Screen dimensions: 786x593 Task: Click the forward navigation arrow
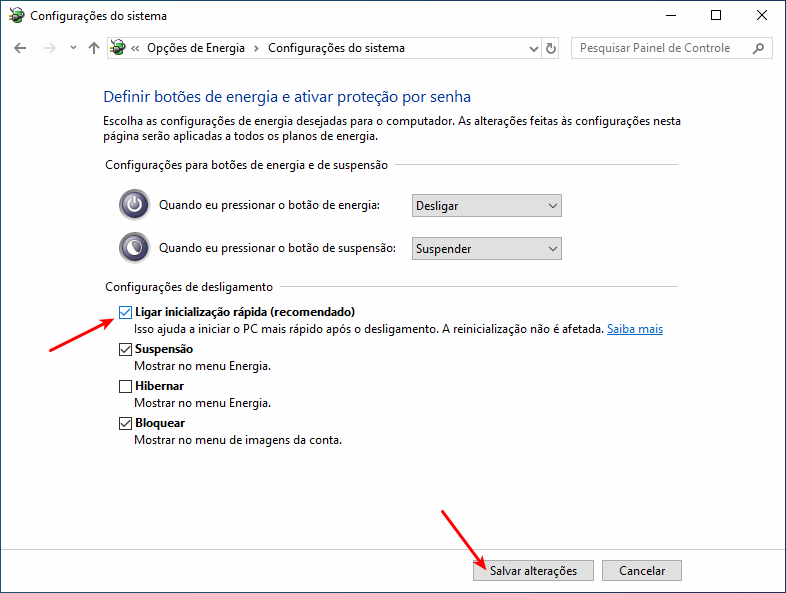(x=50, y=48)
